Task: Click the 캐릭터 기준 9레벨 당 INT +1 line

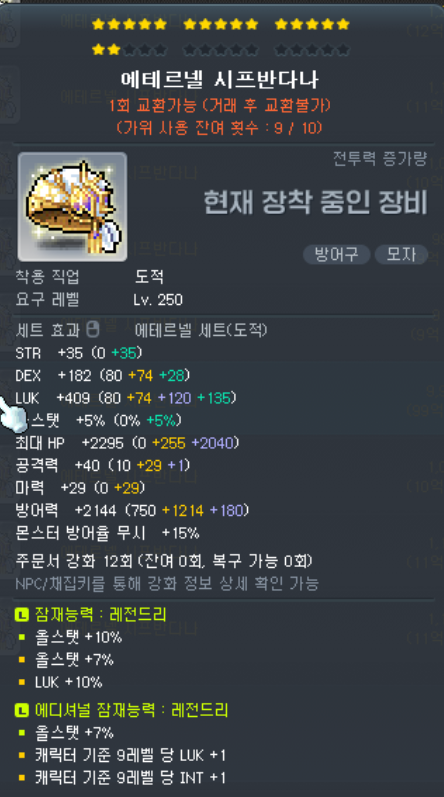Action: coord(130,778)
